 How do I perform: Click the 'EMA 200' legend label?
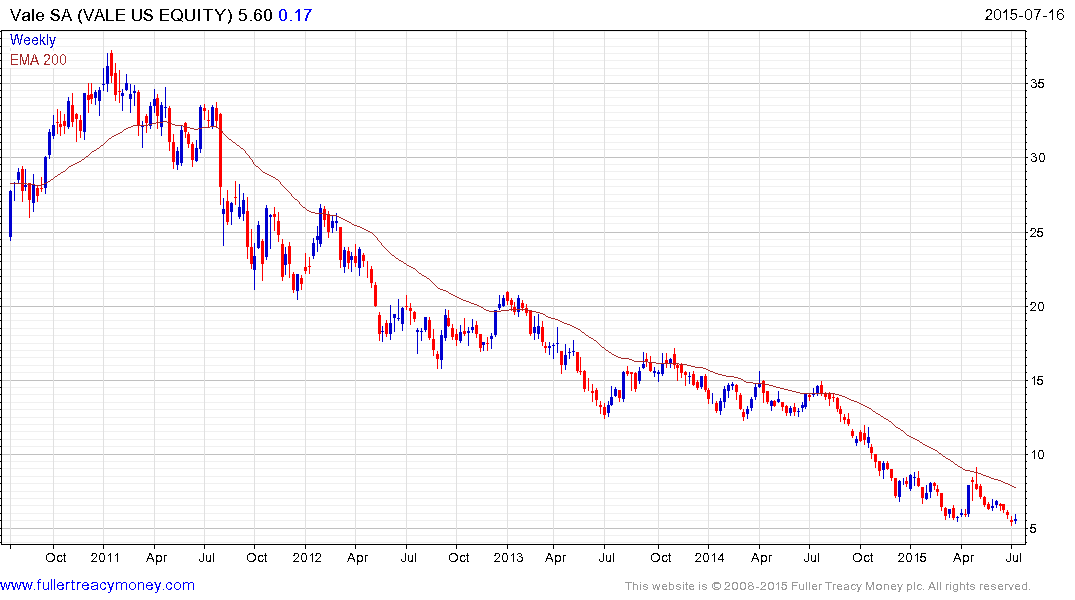tap(38, 60)
